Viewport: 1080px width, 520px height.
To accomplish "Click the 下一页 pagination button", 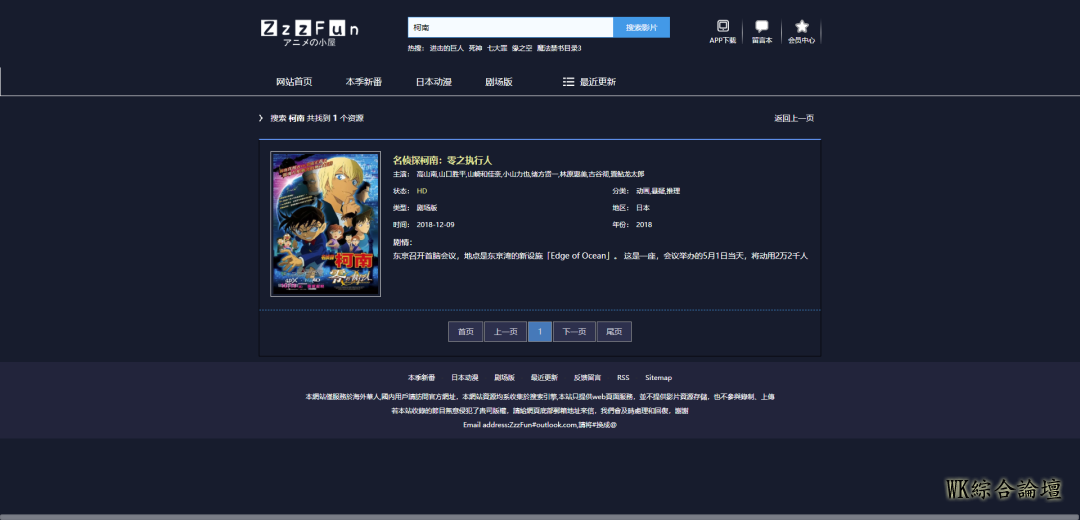I will [x=574, y=332].
